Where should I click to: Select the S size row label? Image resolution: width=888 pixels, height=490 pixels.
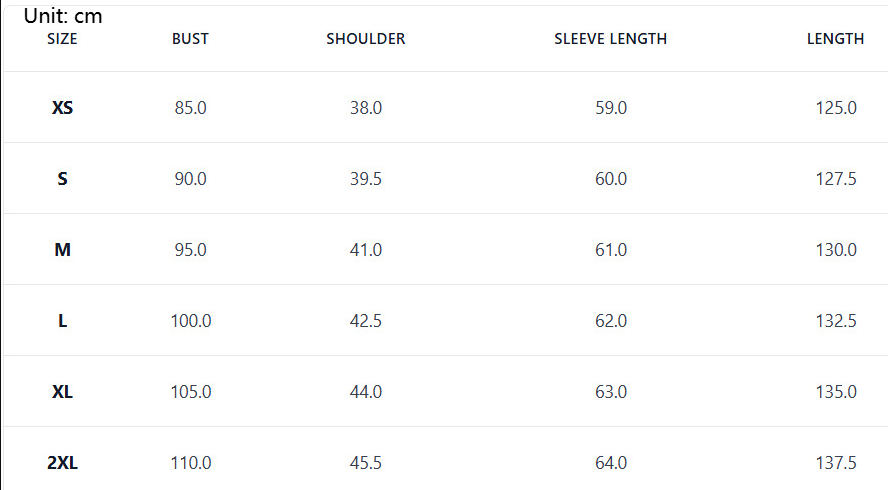coord(62,179)
